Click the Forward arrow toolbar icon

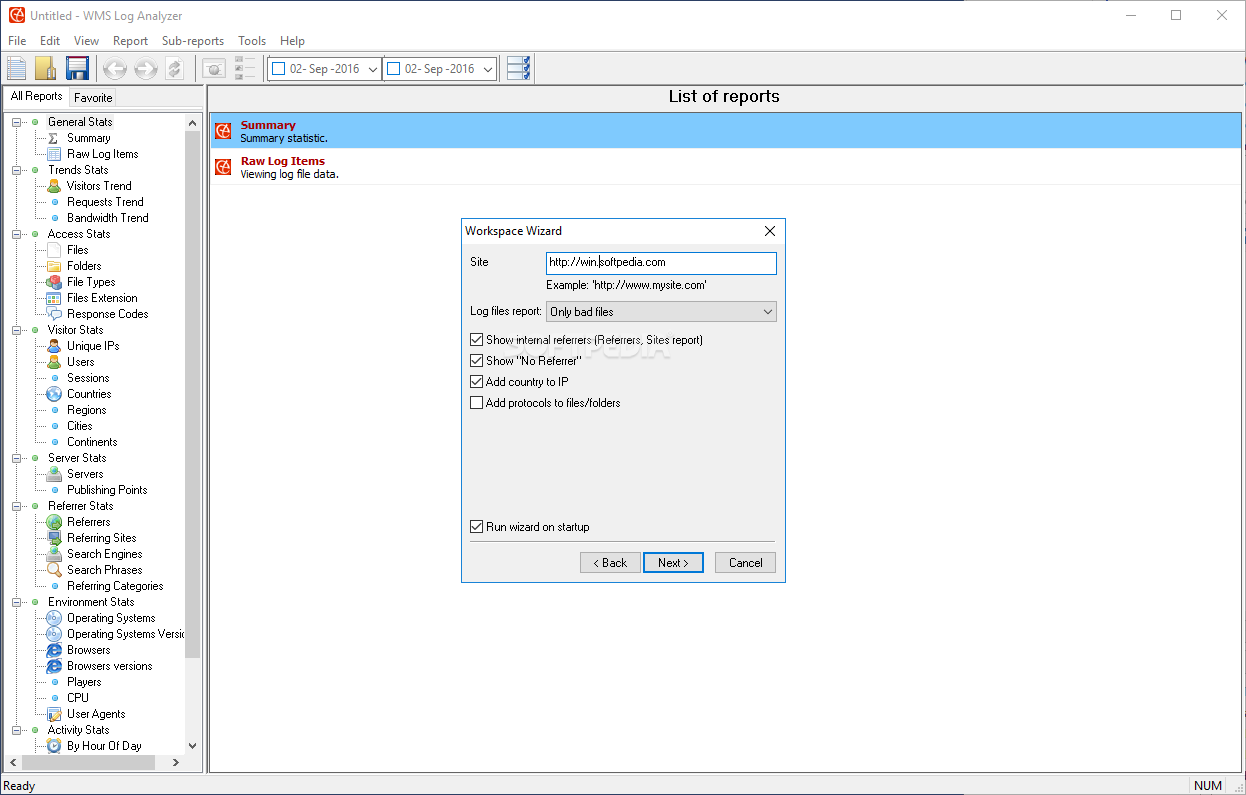coord(145,69)
